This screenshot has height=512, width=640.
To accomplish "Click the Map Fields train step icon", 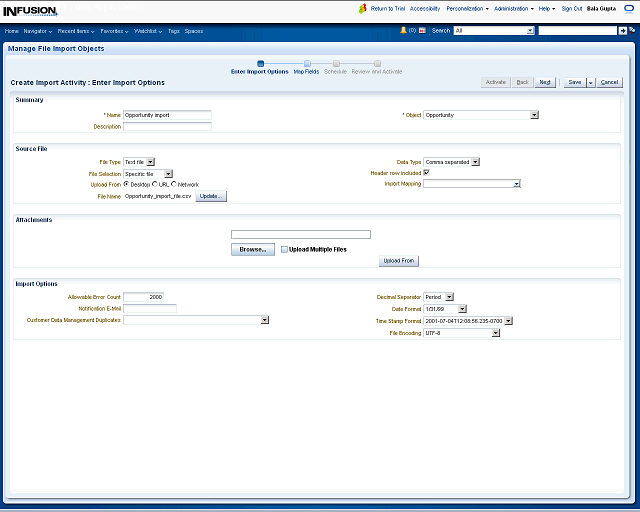I will (307, 64).
